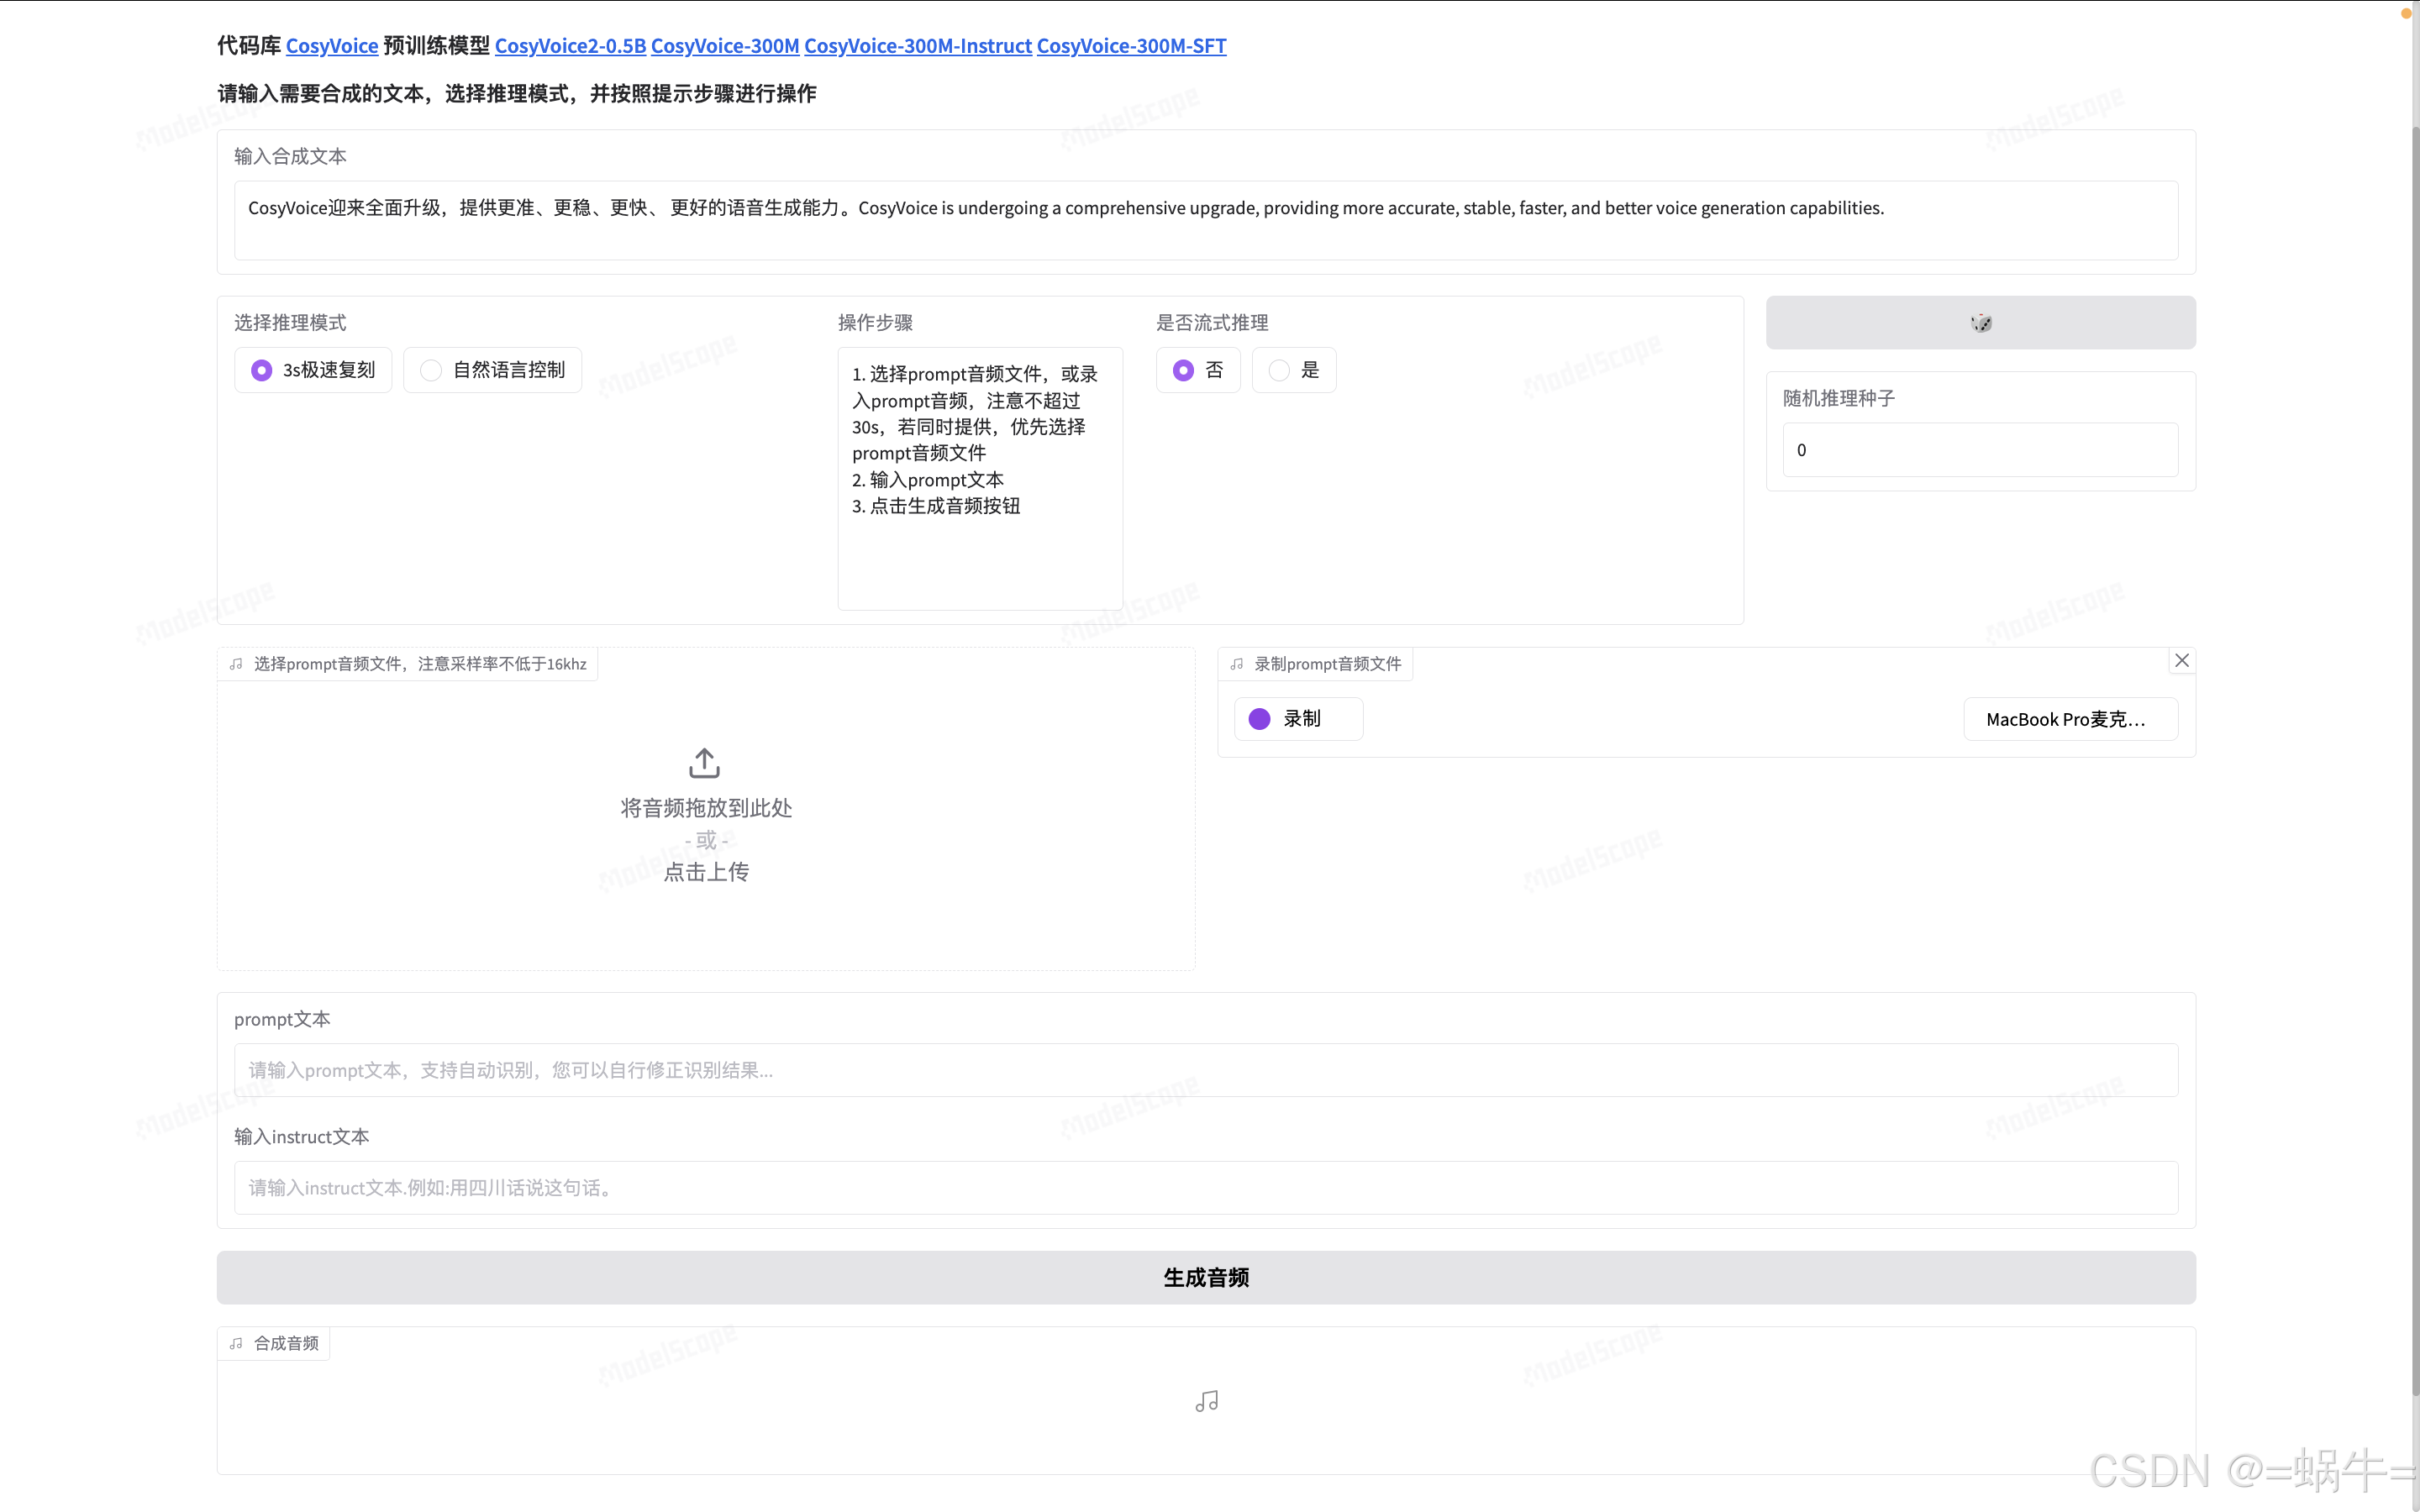Click the upload arrow icon

click(x=704, y=763)
